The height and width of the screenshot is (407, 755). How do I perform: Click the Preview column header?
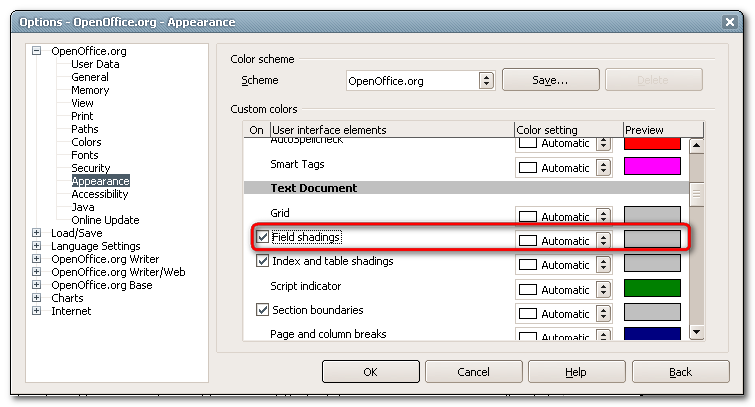663,130
